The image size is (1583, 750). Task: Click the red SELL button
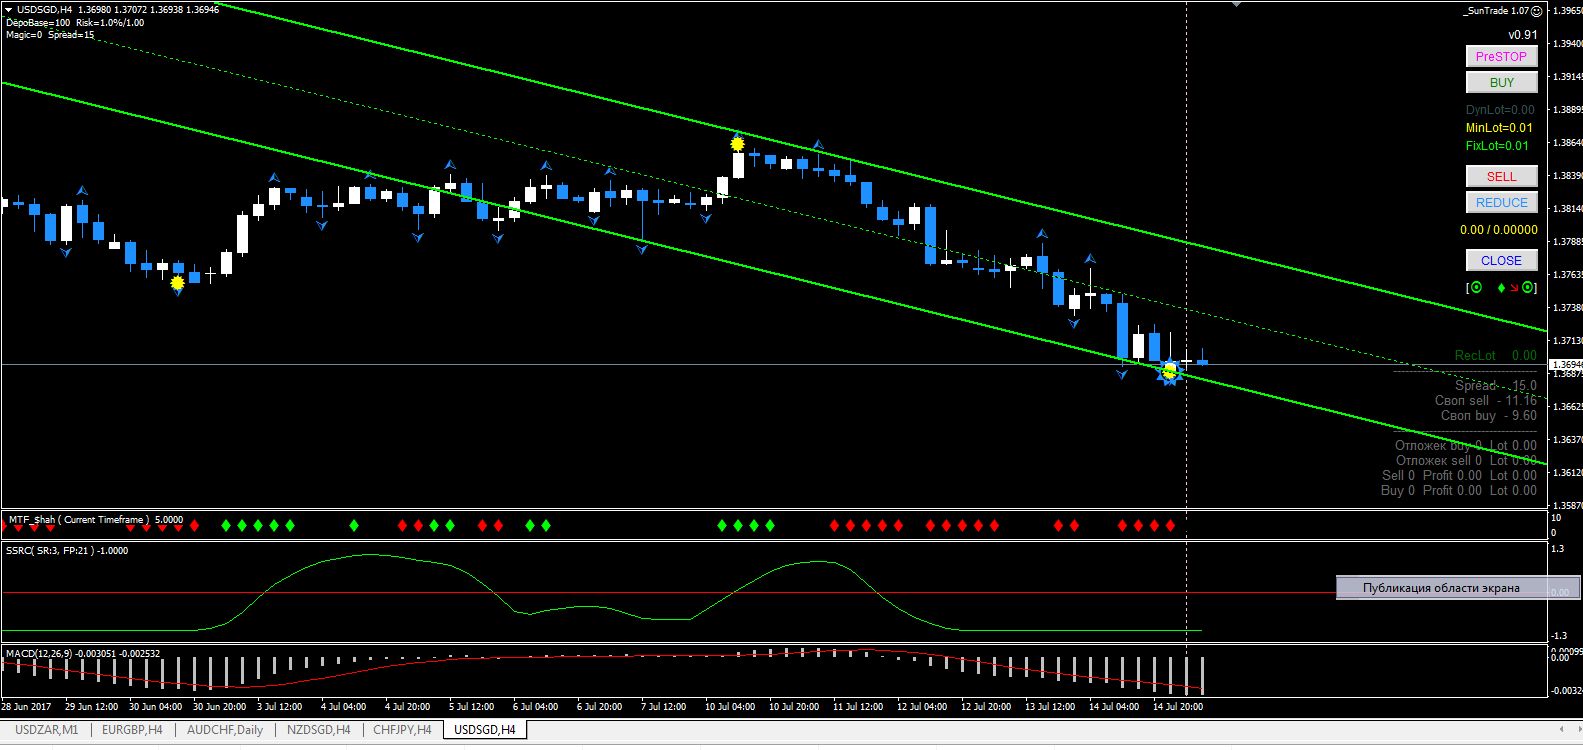(x=1501, y=177)
